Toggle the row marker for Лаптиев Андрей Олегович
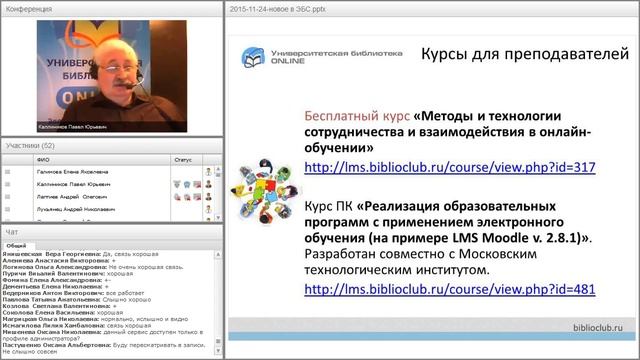 pos(7,197)
